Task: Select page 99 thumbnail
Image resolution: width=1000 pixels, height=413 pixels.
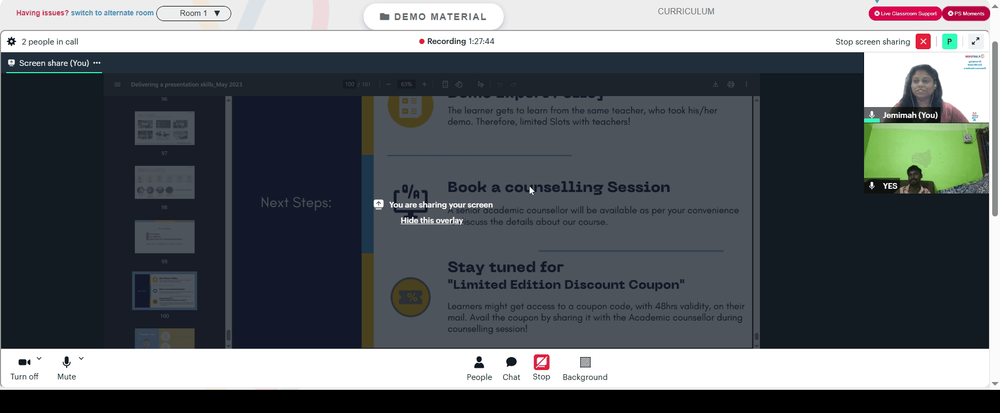Action: pyautogui.click(x=165, y=236)
